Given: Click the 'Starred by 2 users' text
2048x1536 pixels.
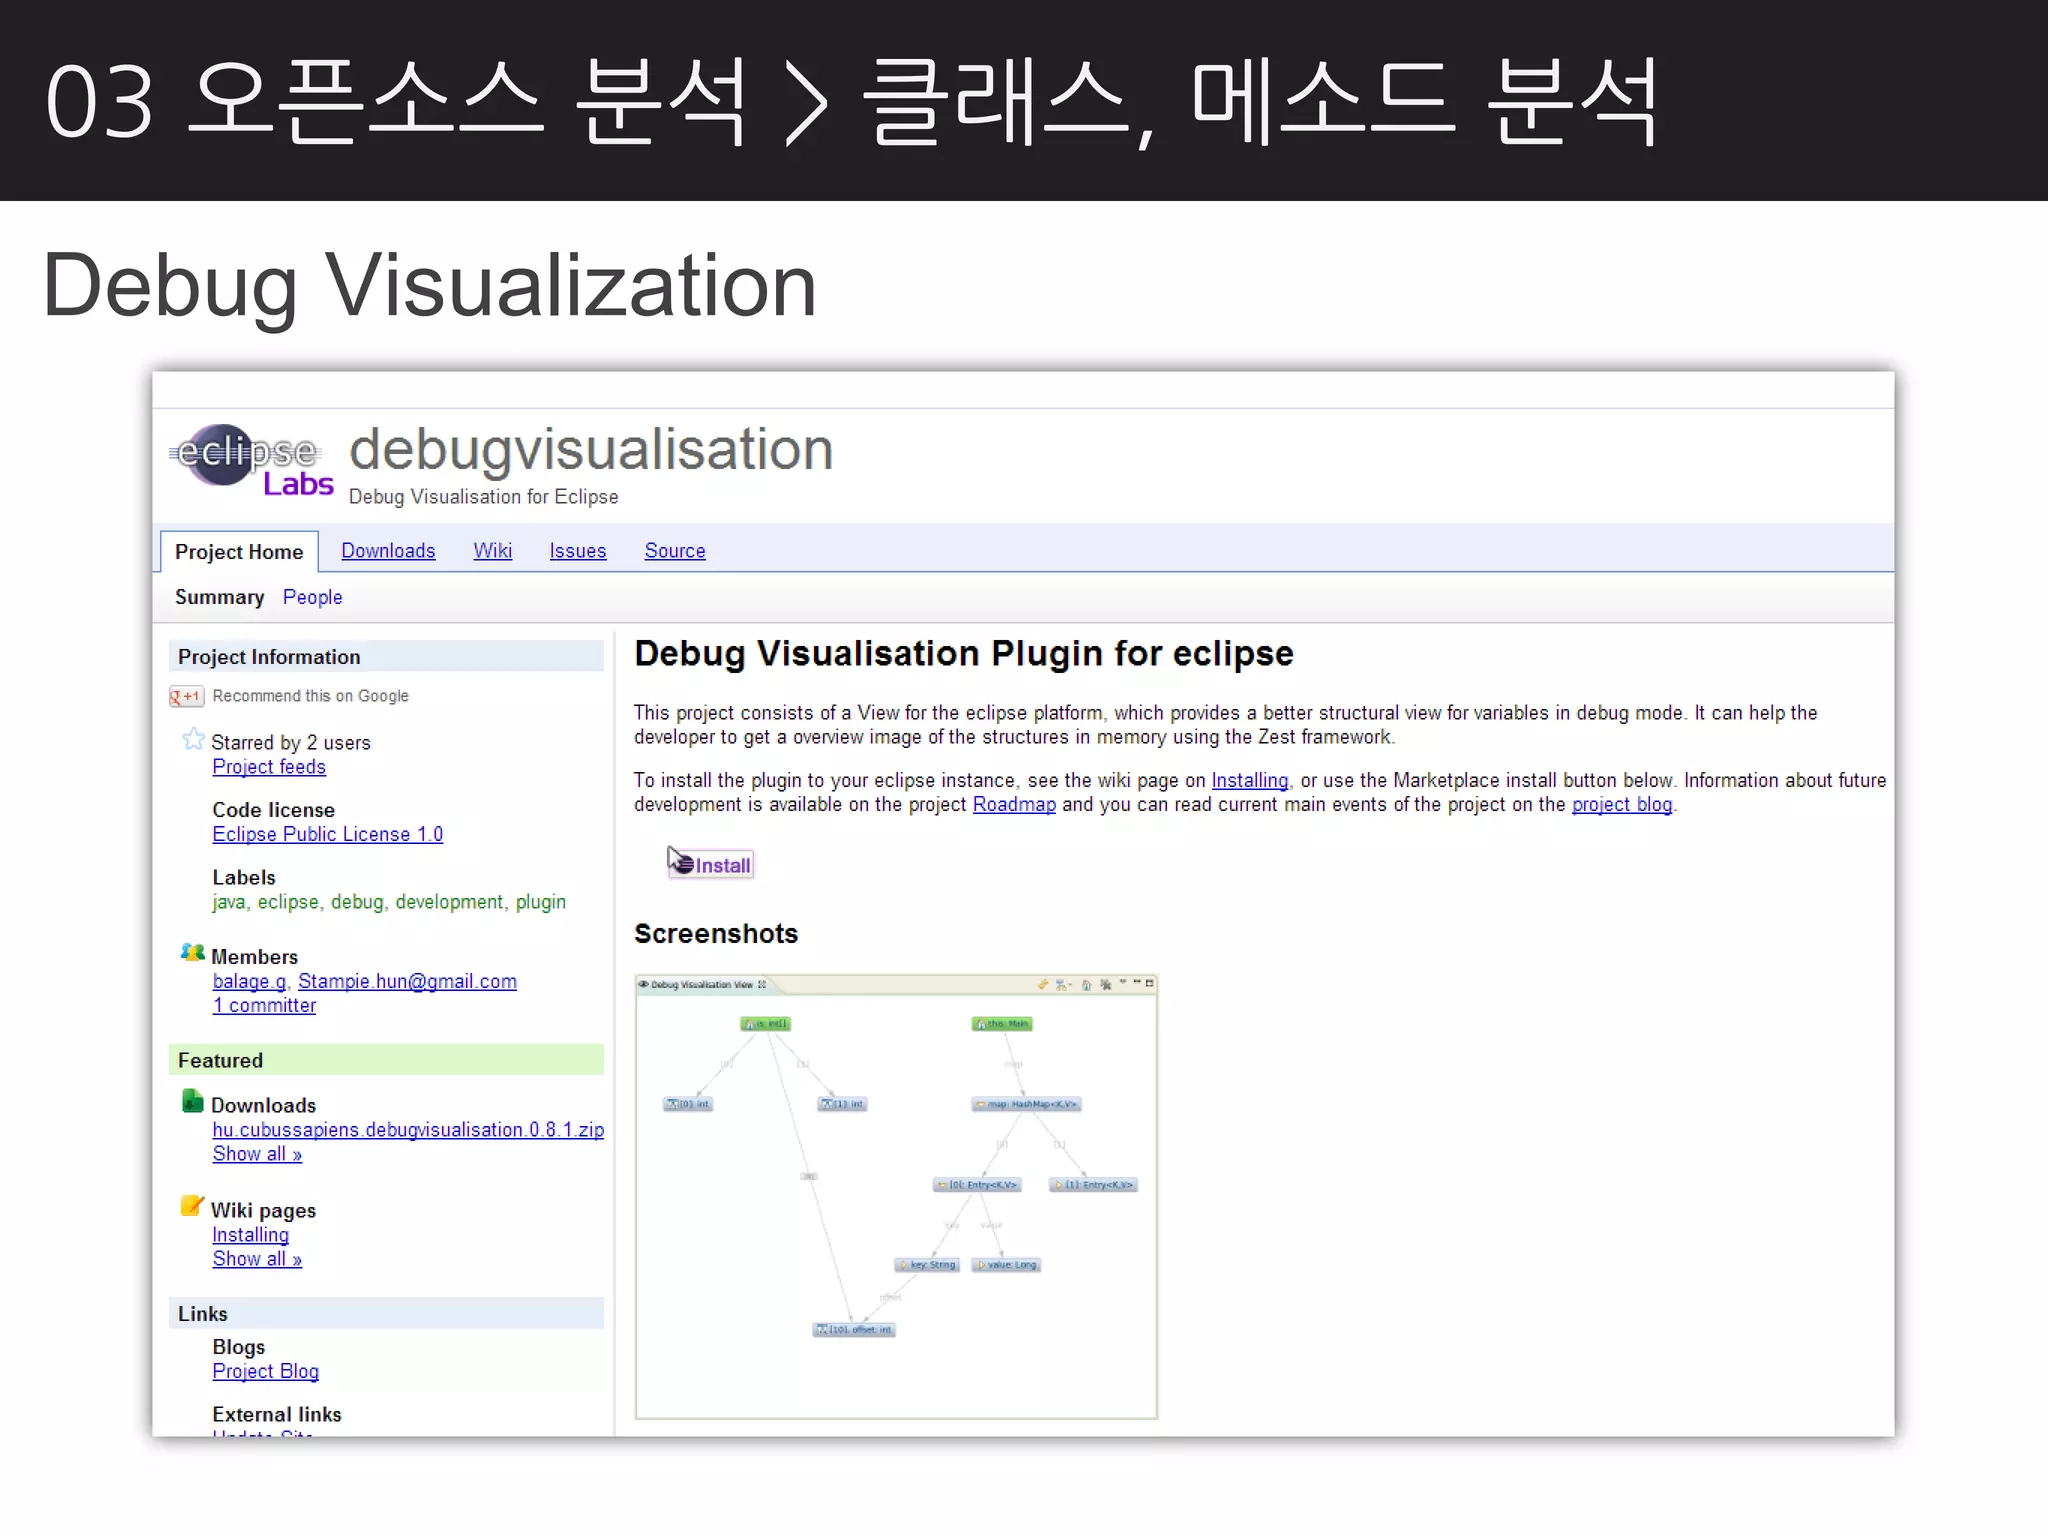Looking at the screenshot, I should pyautogui.click(x=291, y=742).
